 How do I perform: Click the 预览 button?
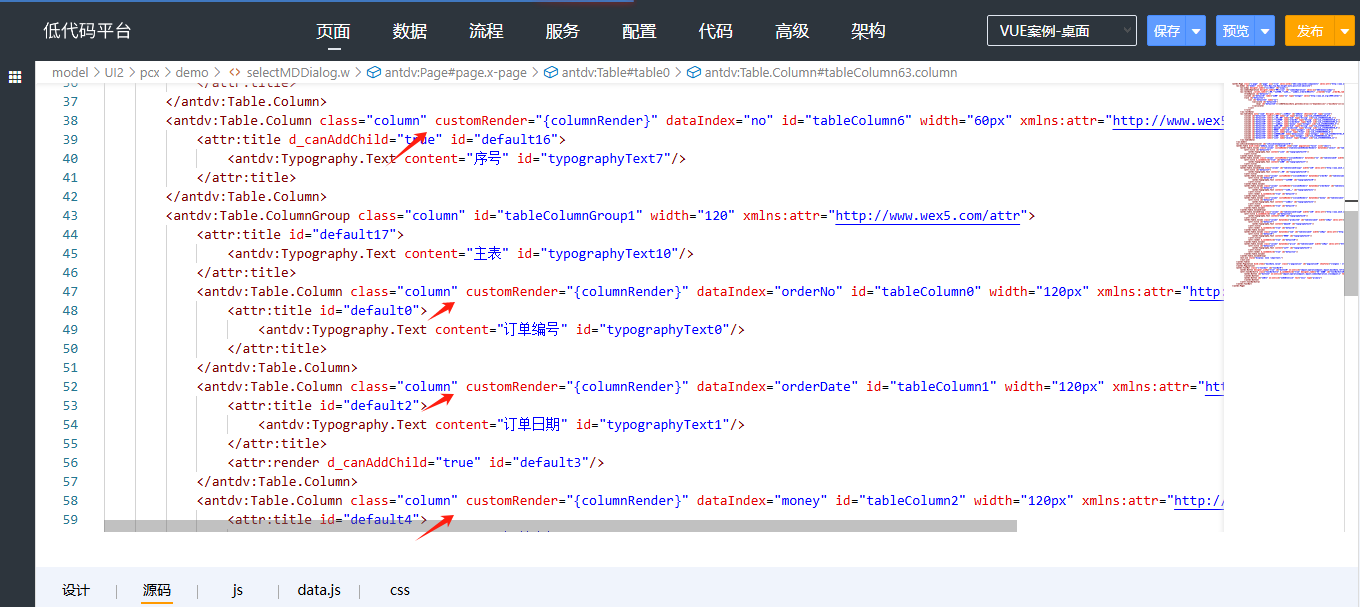pyautogui.click(x=1236, y=31)
